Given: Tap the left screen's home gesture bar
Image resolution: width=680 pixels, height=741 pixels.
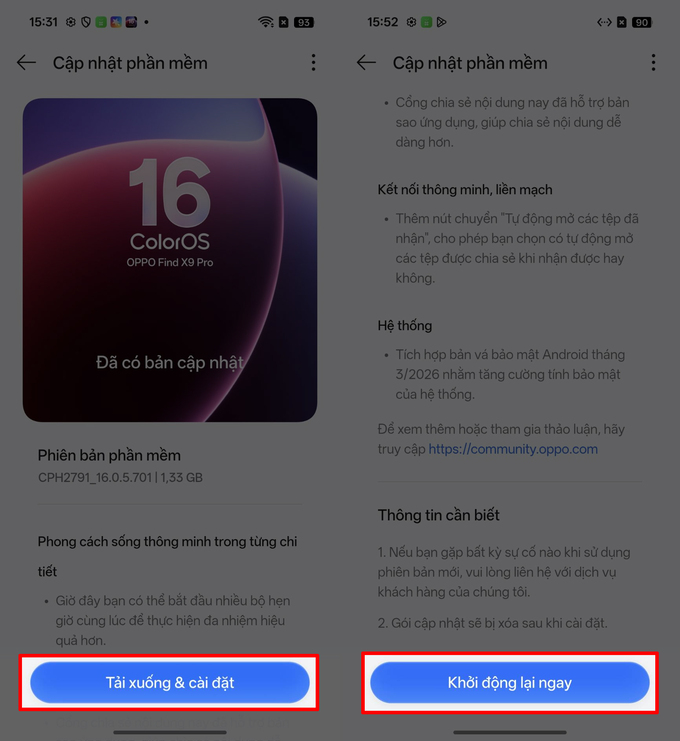Looking at the screenshot, I should pos(170,732).
